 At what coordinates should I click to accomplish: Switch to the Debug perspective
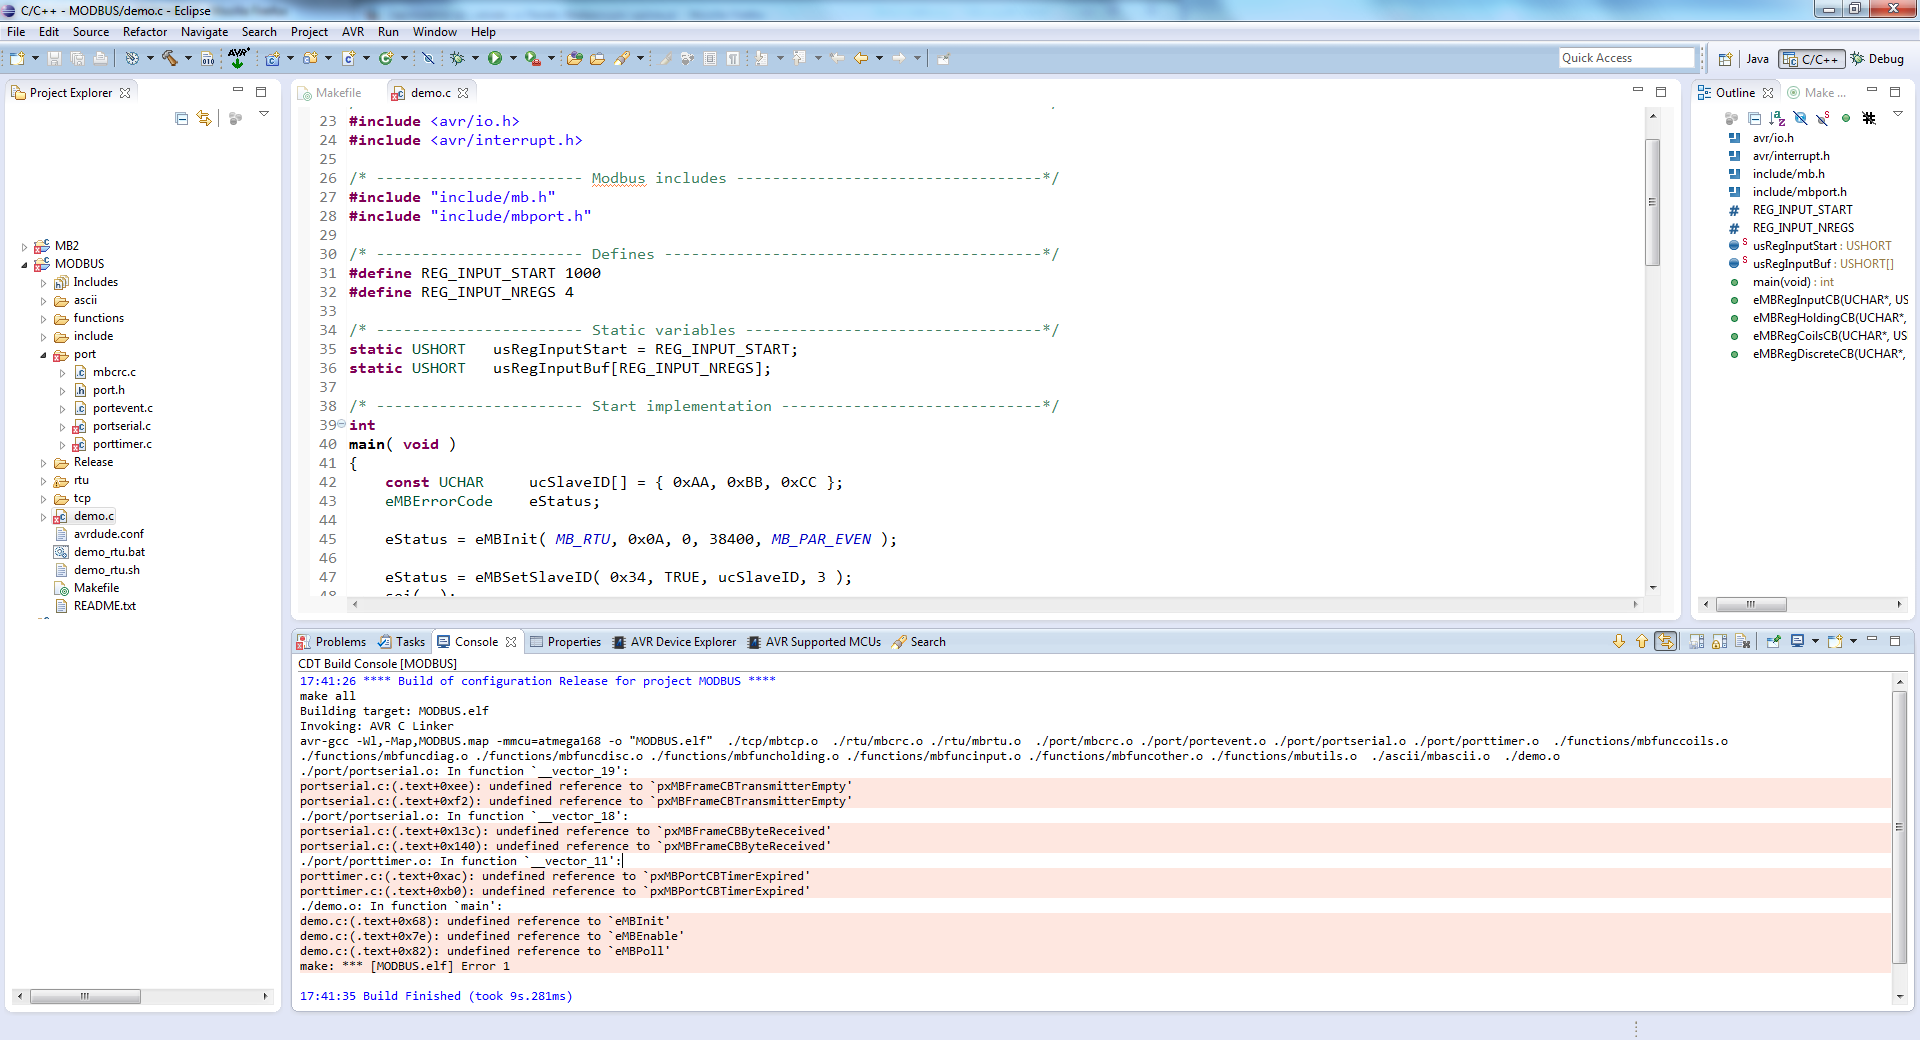pos(1877,59)
